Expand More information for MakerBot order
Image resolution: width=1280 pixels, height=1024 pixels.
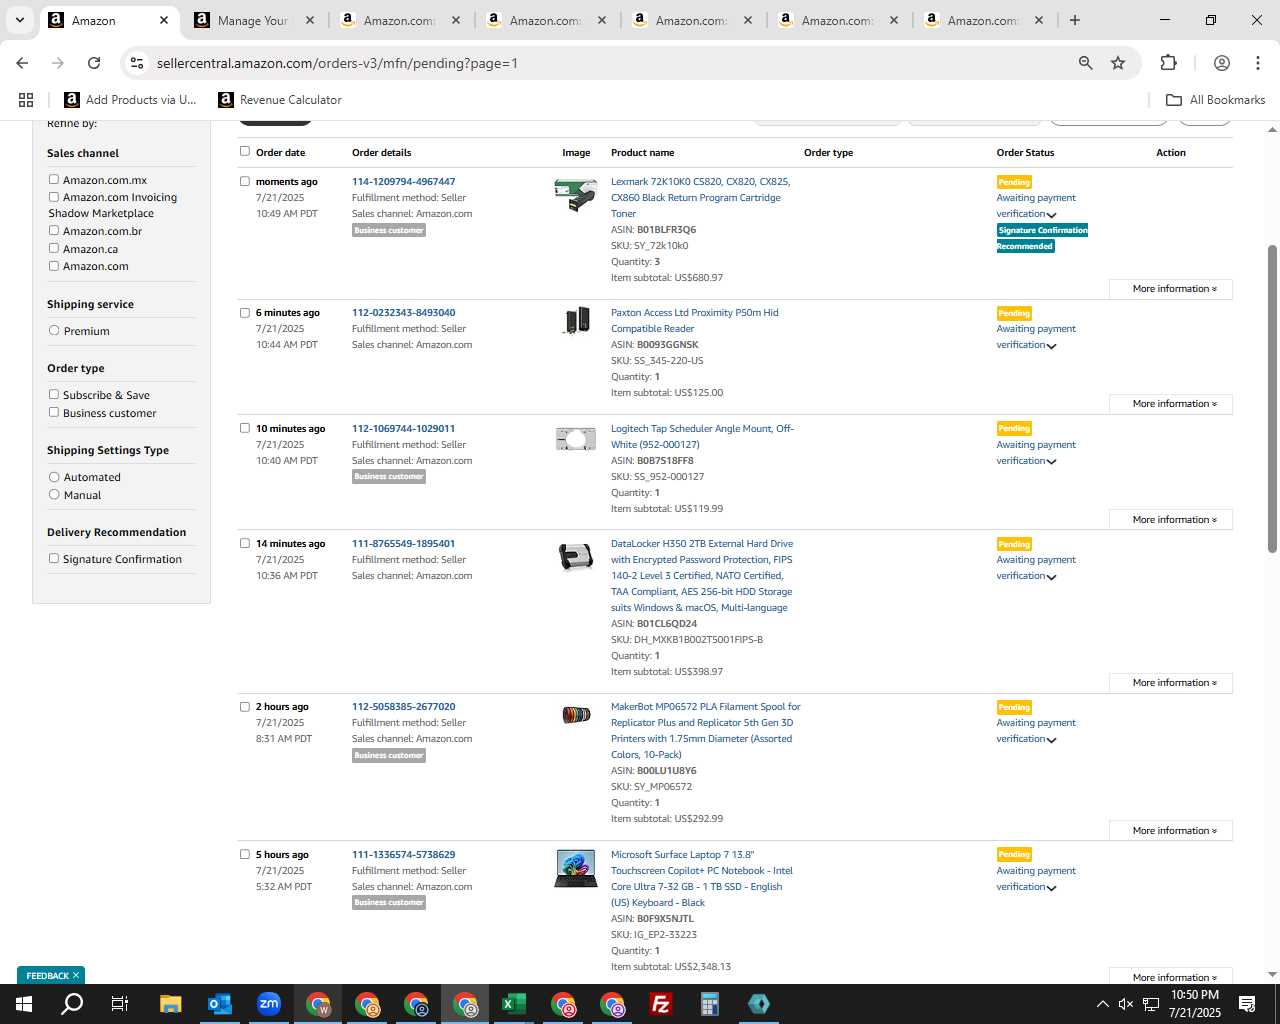click(x=1171, y=831)
